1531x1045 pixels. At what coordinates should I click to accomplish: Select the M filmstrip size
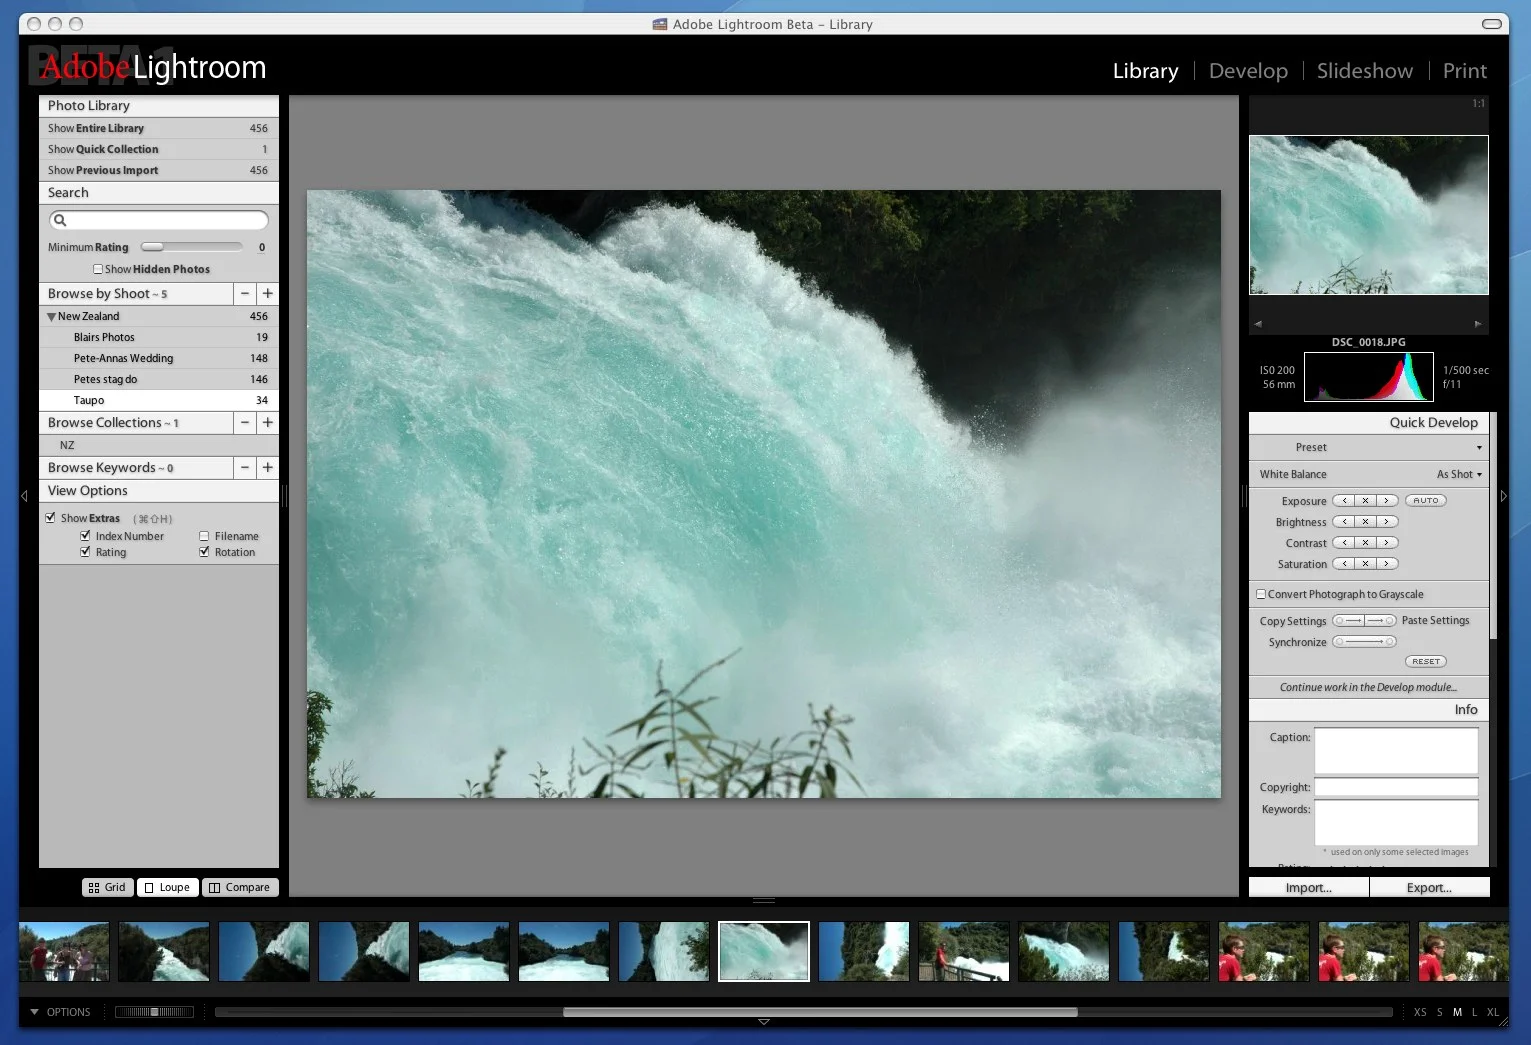pos(1457,1012)
